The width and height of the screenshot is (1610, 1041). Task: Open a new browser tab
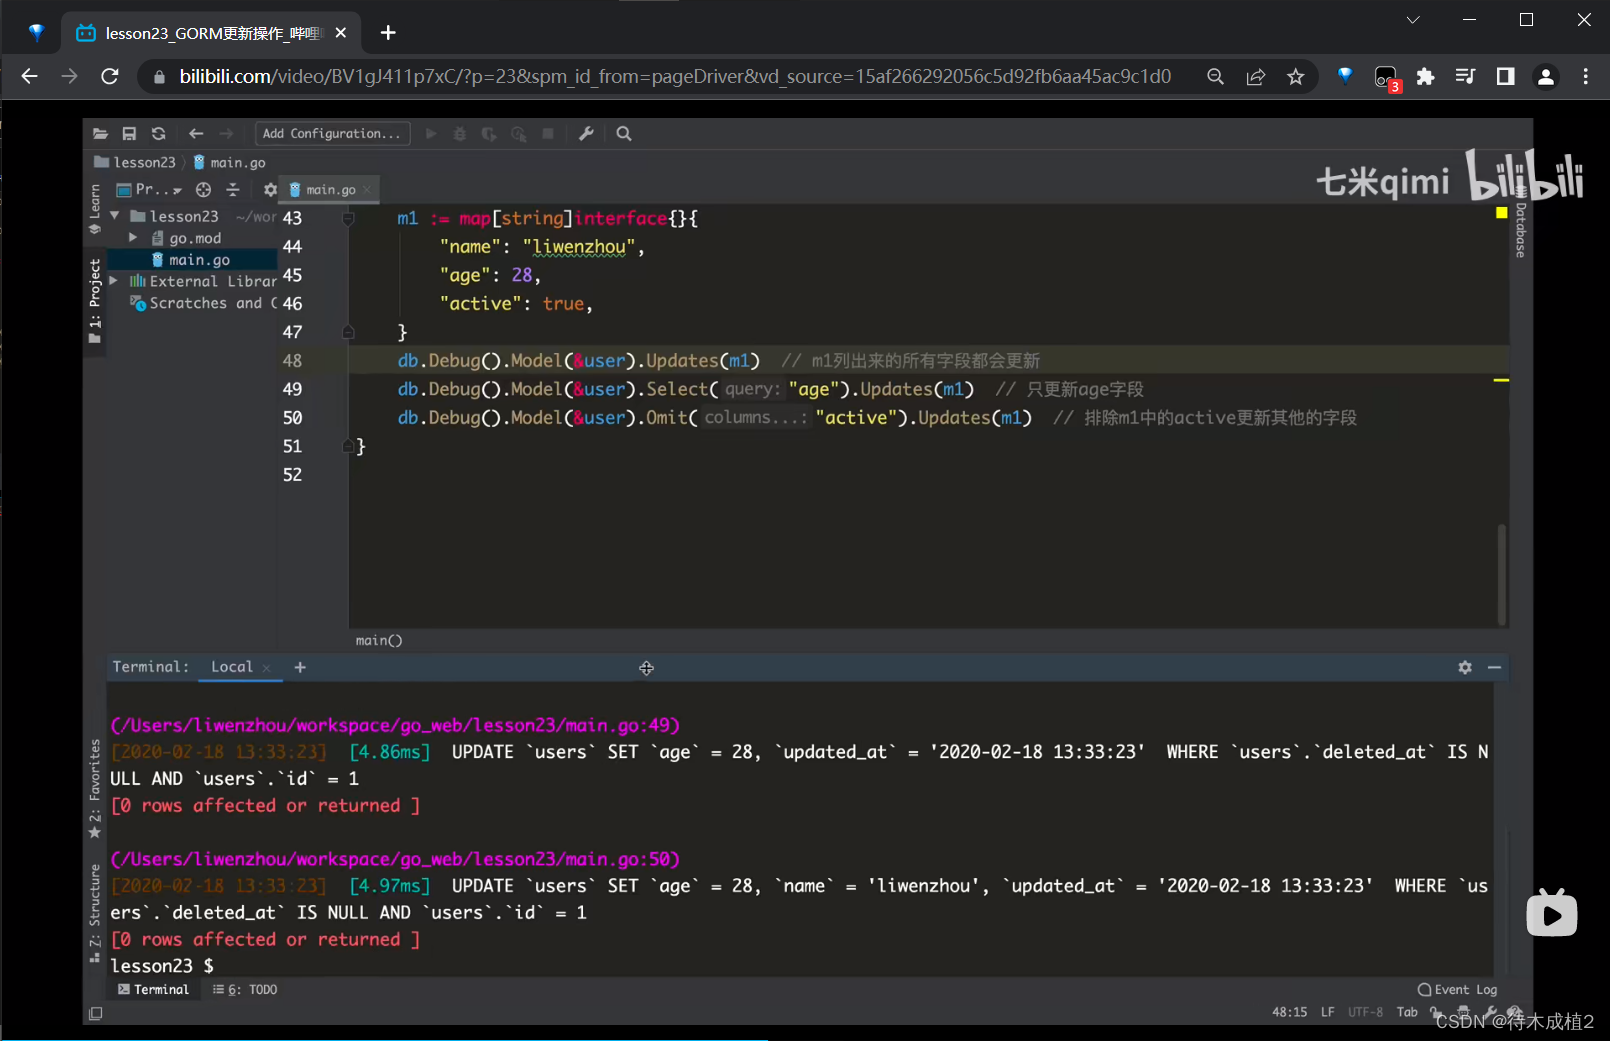point(388,33)
